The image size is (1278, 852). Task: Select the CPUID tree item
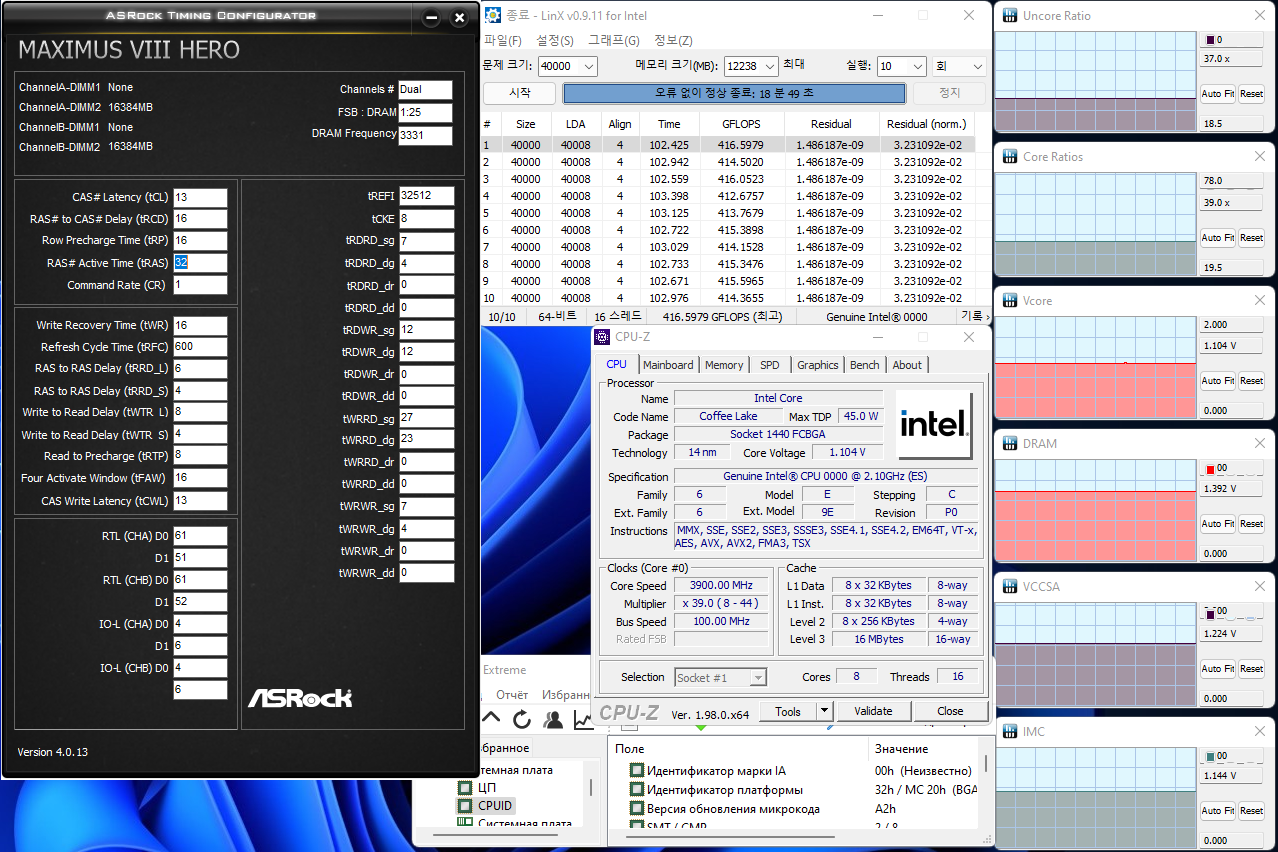pyautogui.click(x=494, y=805)
